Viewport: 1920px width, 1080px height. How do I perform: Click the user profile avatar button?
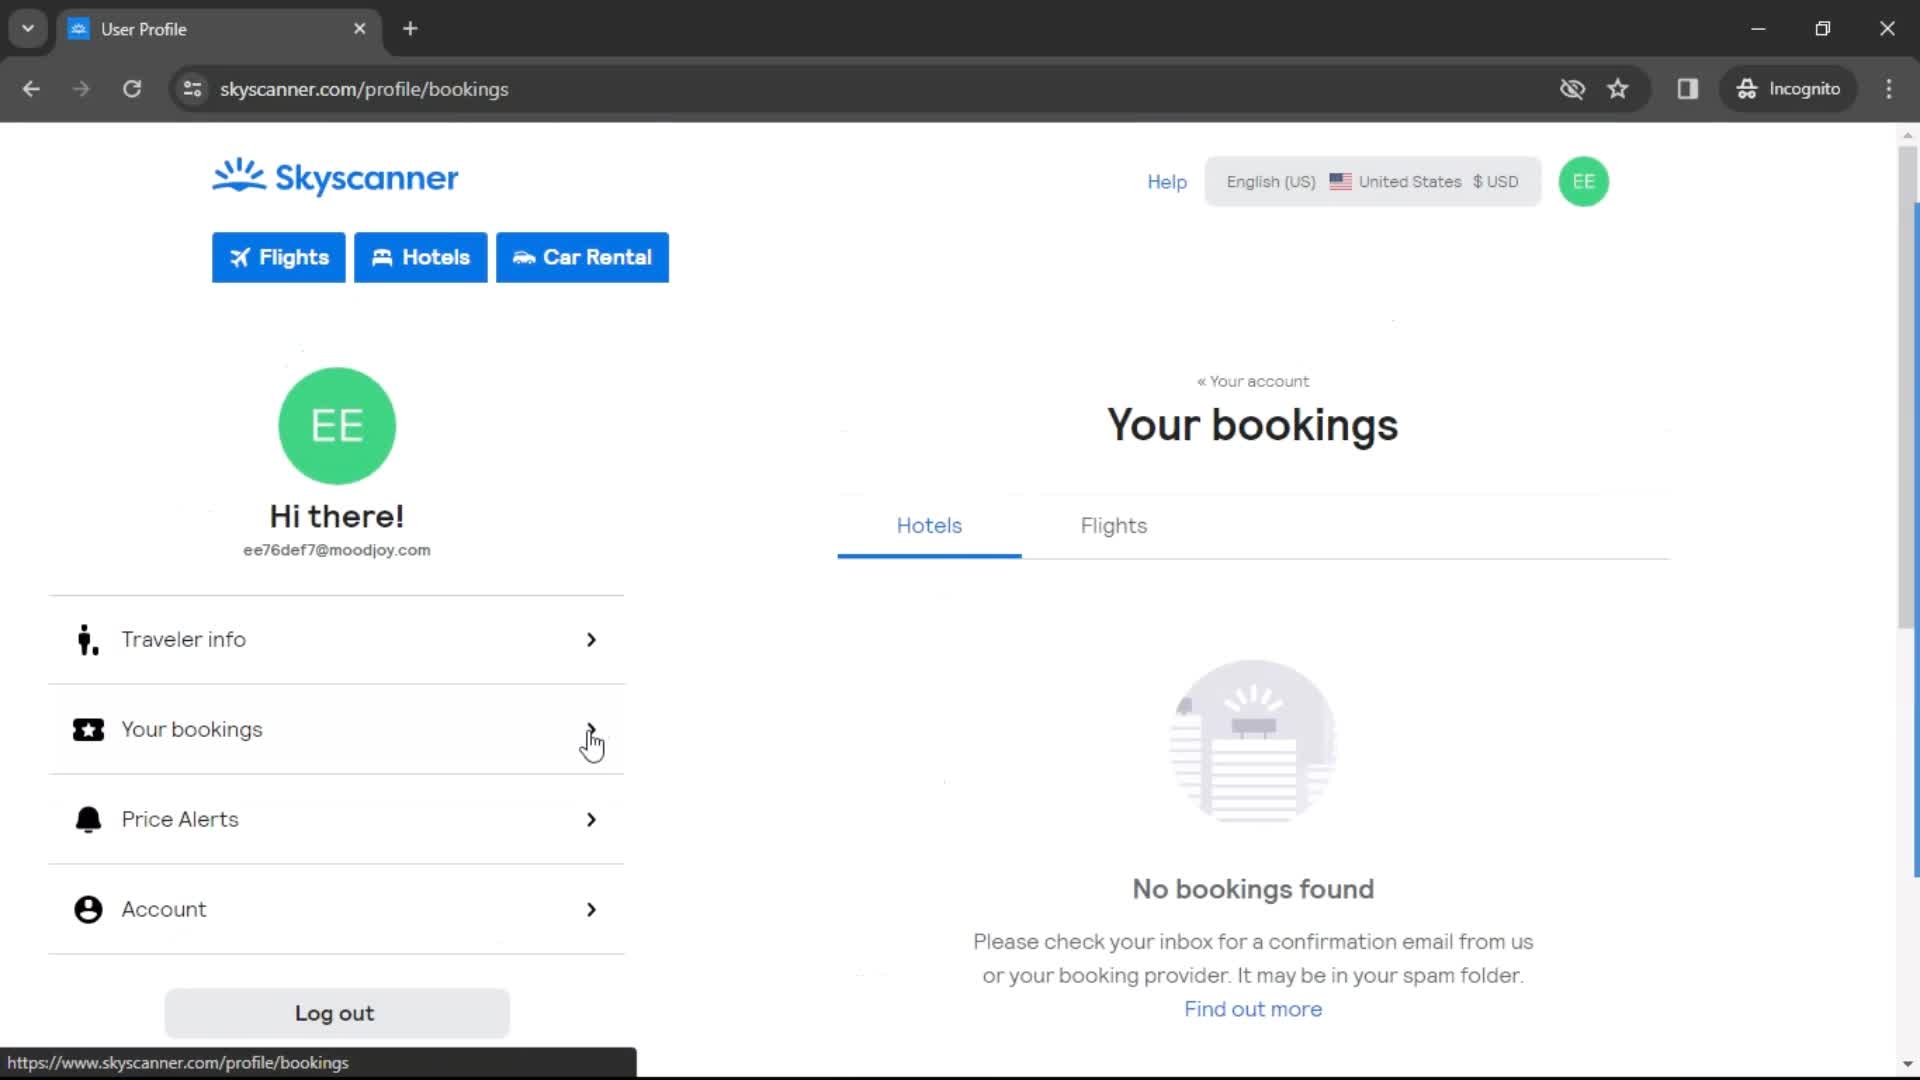tap(1582, 181)
